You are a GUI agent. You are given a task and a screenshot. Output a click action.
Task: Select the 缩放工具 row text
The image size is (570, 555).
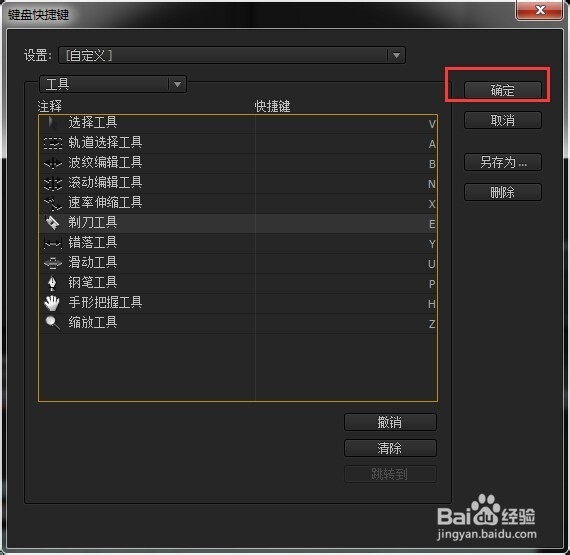click(93, 322)
